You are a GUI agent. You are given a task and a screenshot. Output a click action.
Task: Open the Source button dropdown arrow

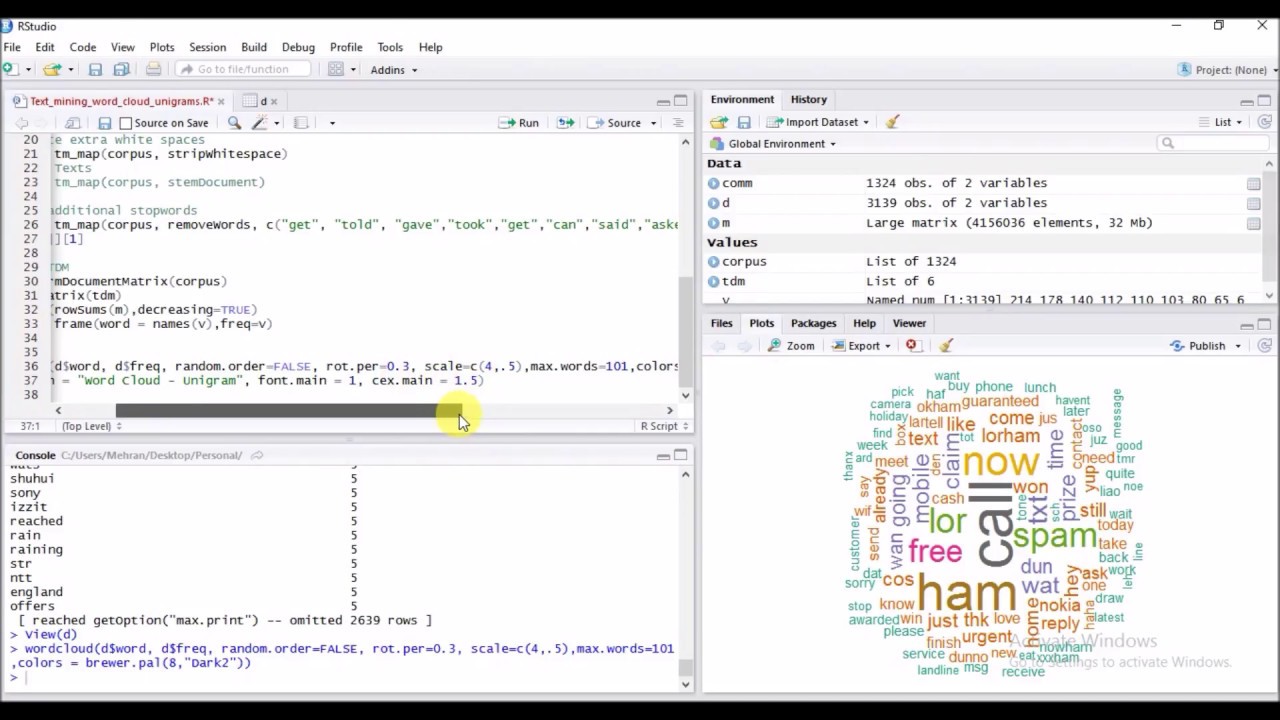[x=653, y=123]
